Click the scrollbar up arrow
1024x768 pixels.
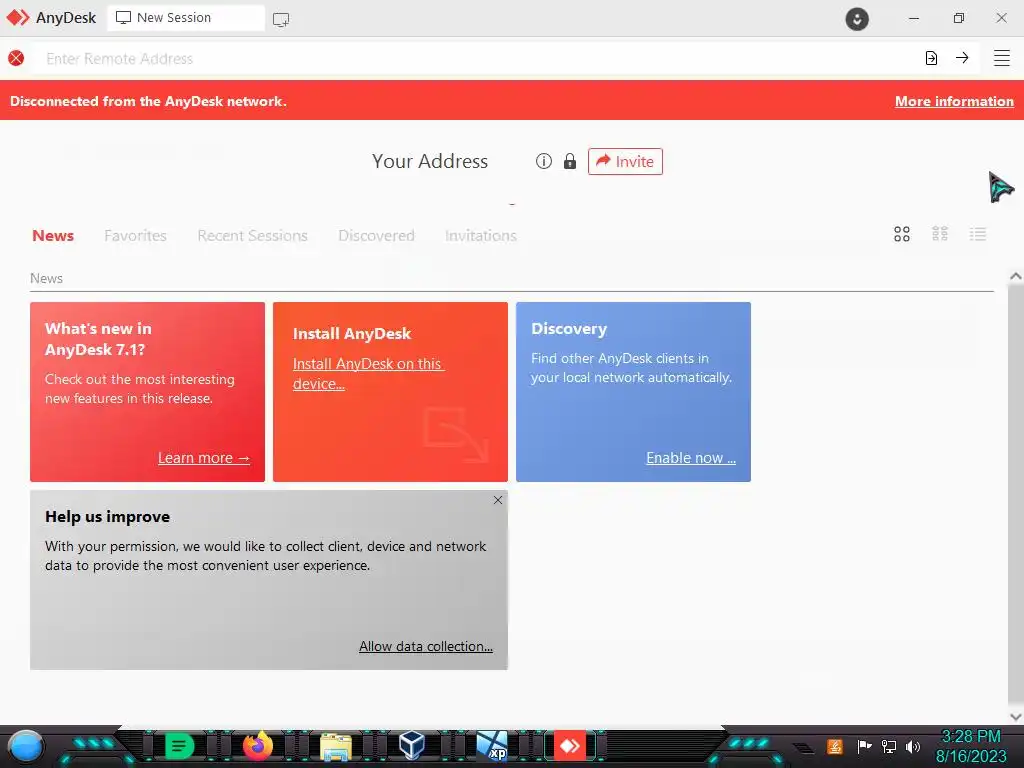[x=1016, y=276]
